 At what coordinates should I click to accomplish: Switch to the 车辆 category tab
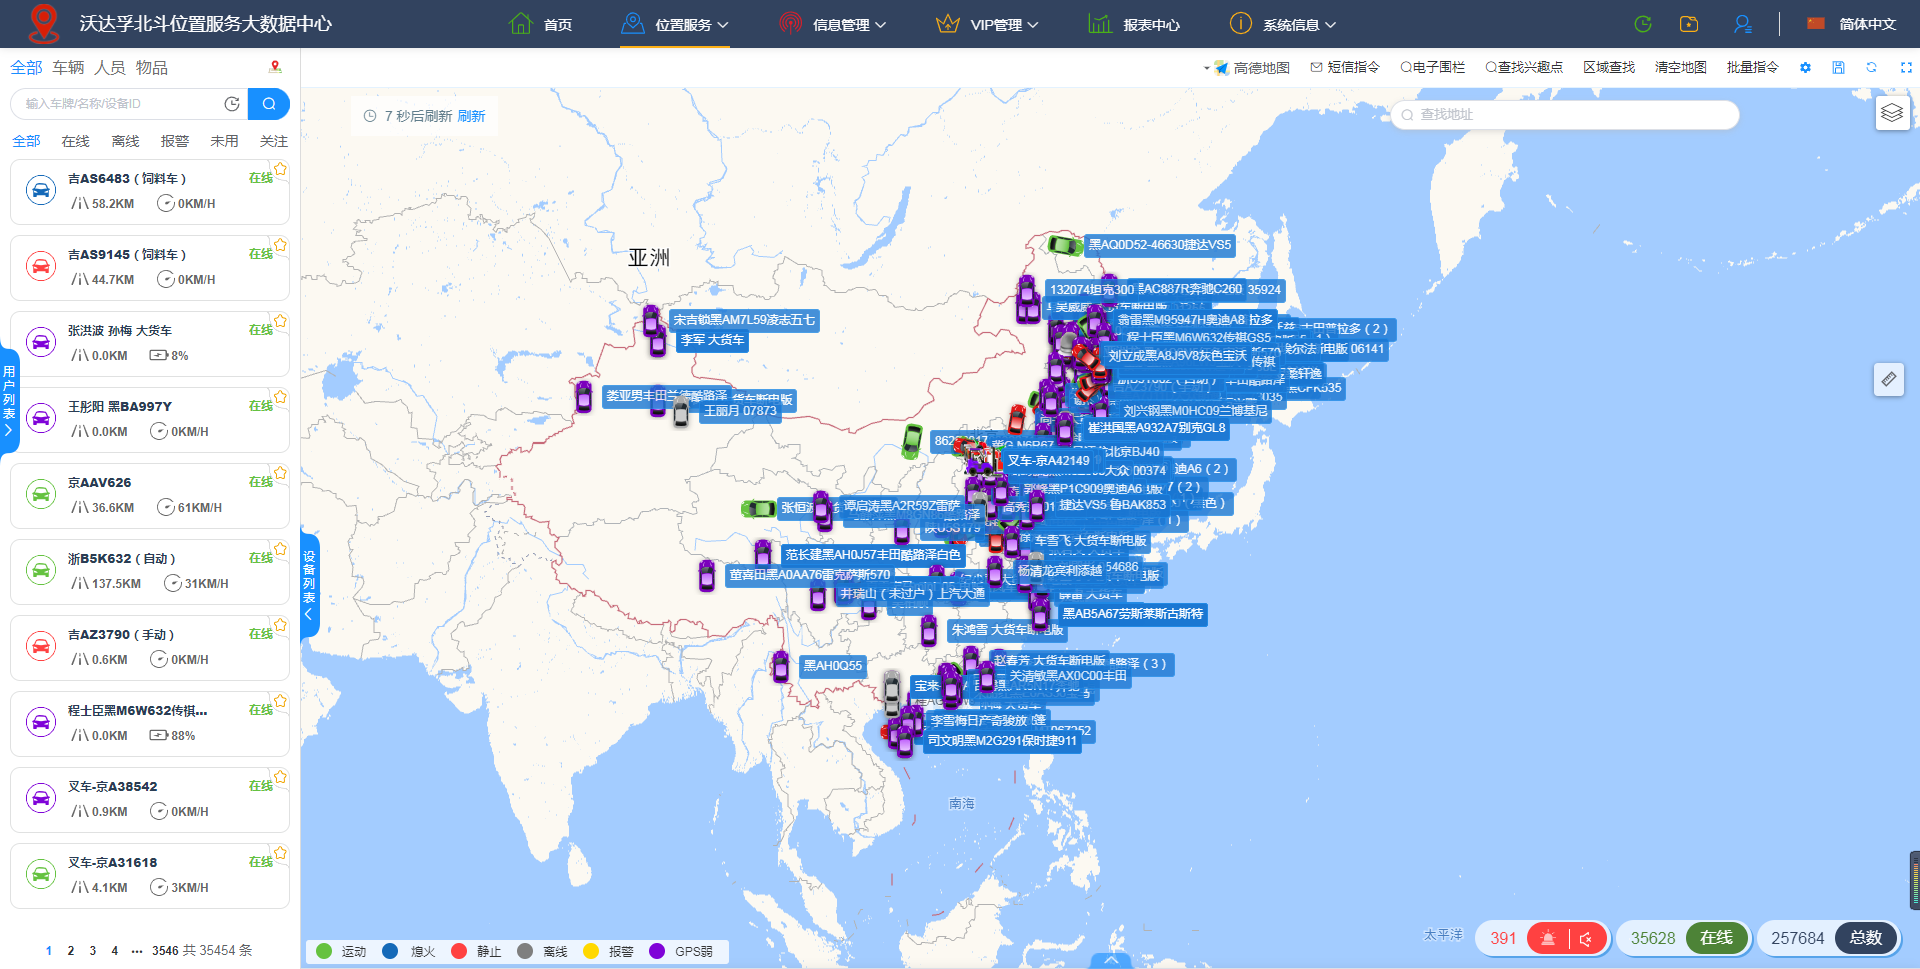pos(68,67)
